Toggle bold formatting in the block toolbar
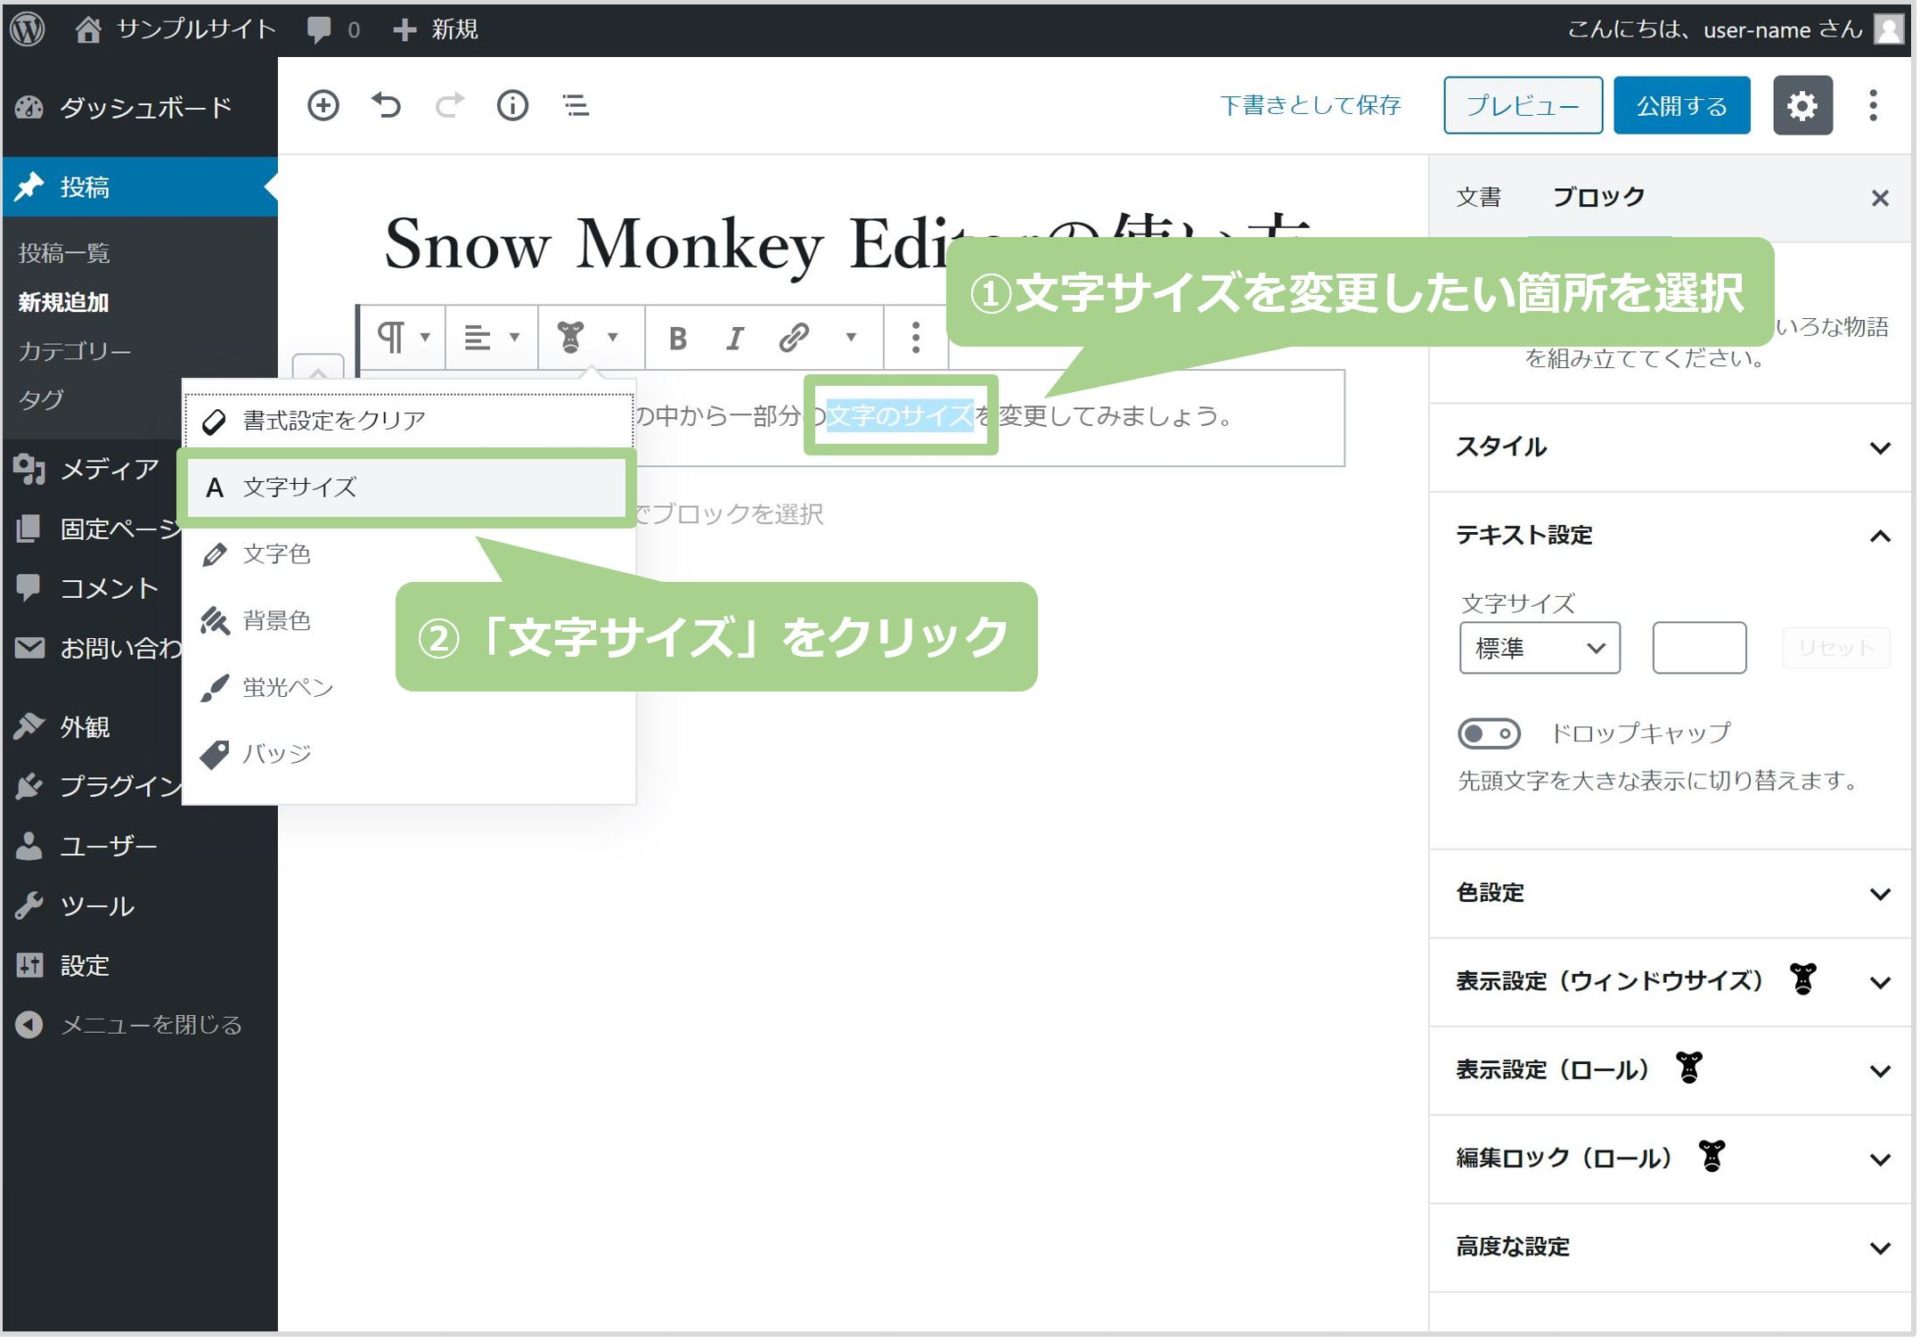The width and height of the screenshot is (1920, 1343). tap(680, 337)
